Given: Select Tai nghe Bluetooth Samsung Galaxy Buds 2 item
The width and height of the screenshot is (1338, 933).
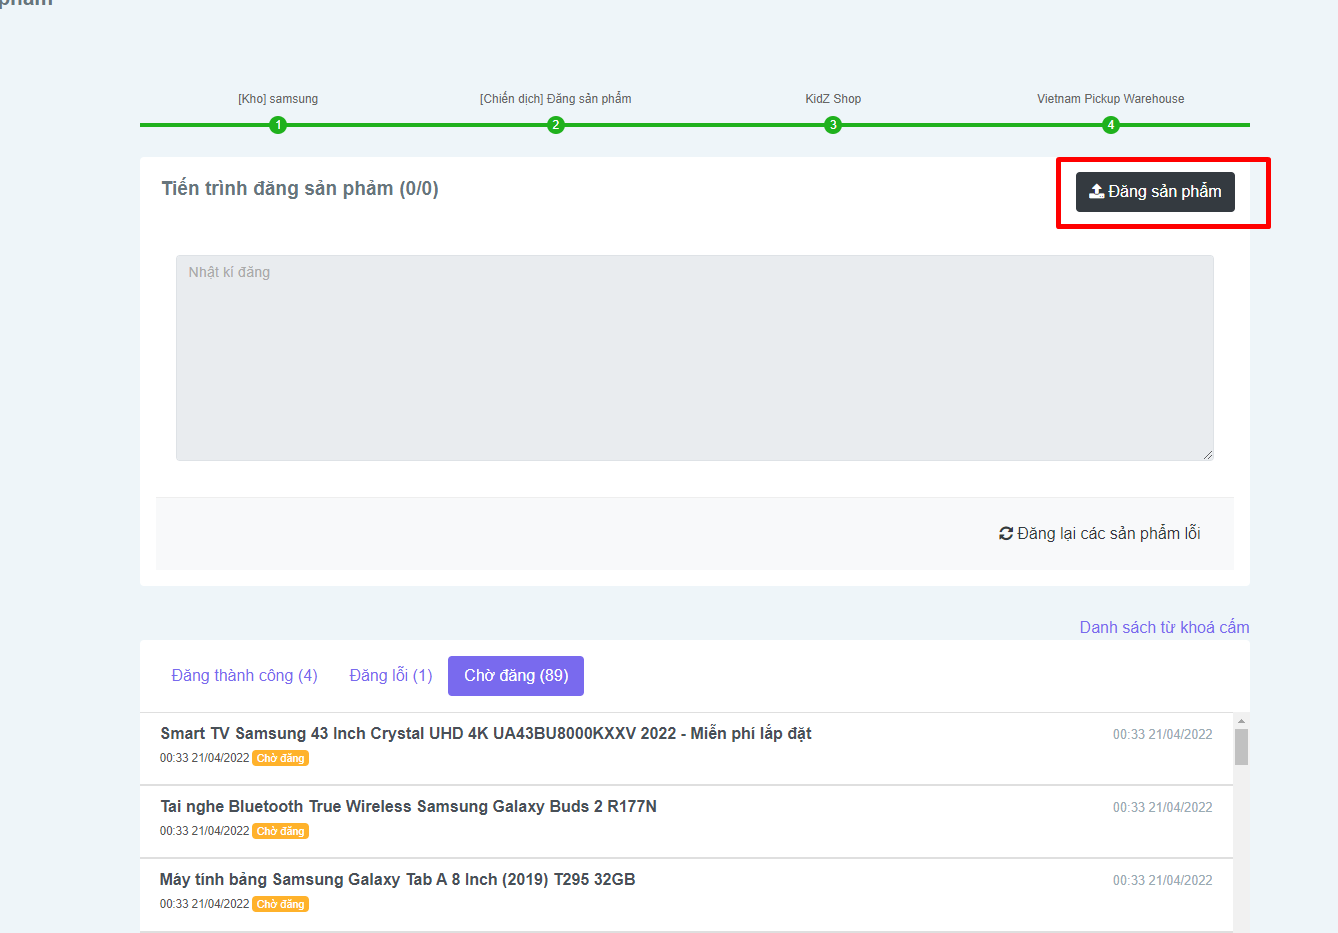Looking at the screenshot, I should (x=686, y=822).
